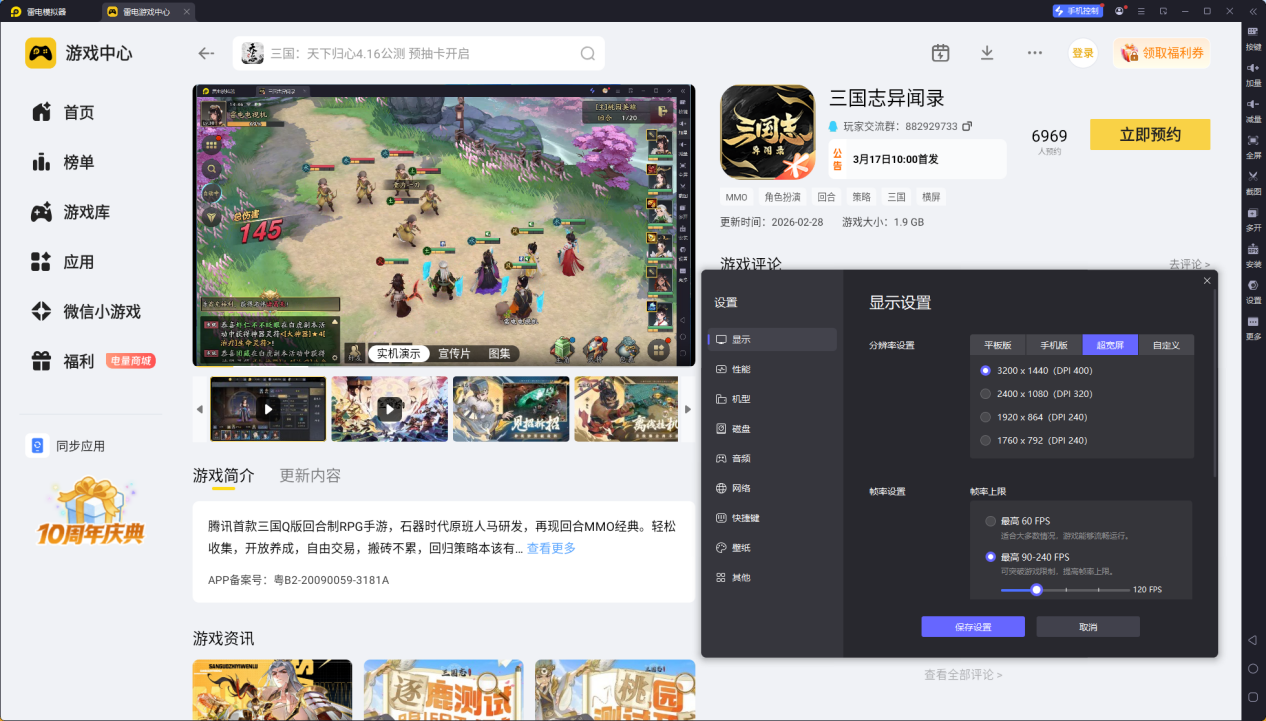
Task: Click the Android home circle in right sidebar
Action: pos(1252,668)
